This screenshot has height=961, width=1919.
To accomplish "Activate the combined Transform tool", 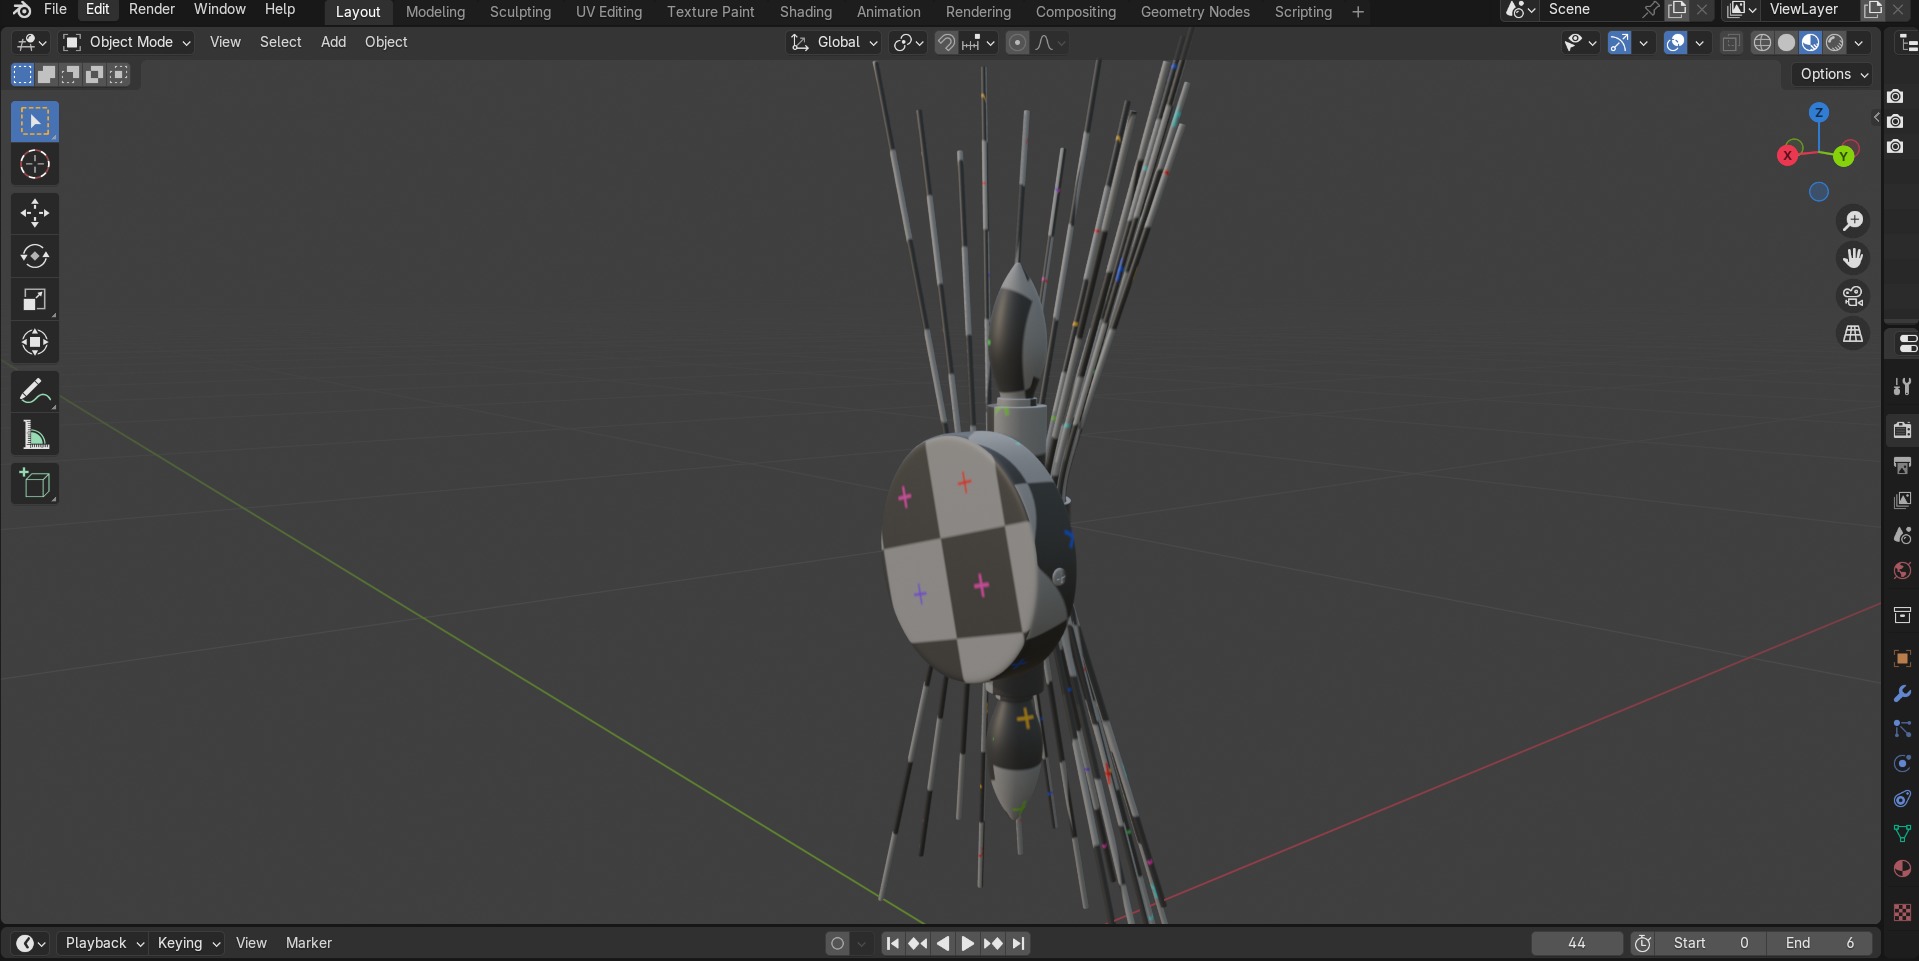I will (x=35, y=342).
